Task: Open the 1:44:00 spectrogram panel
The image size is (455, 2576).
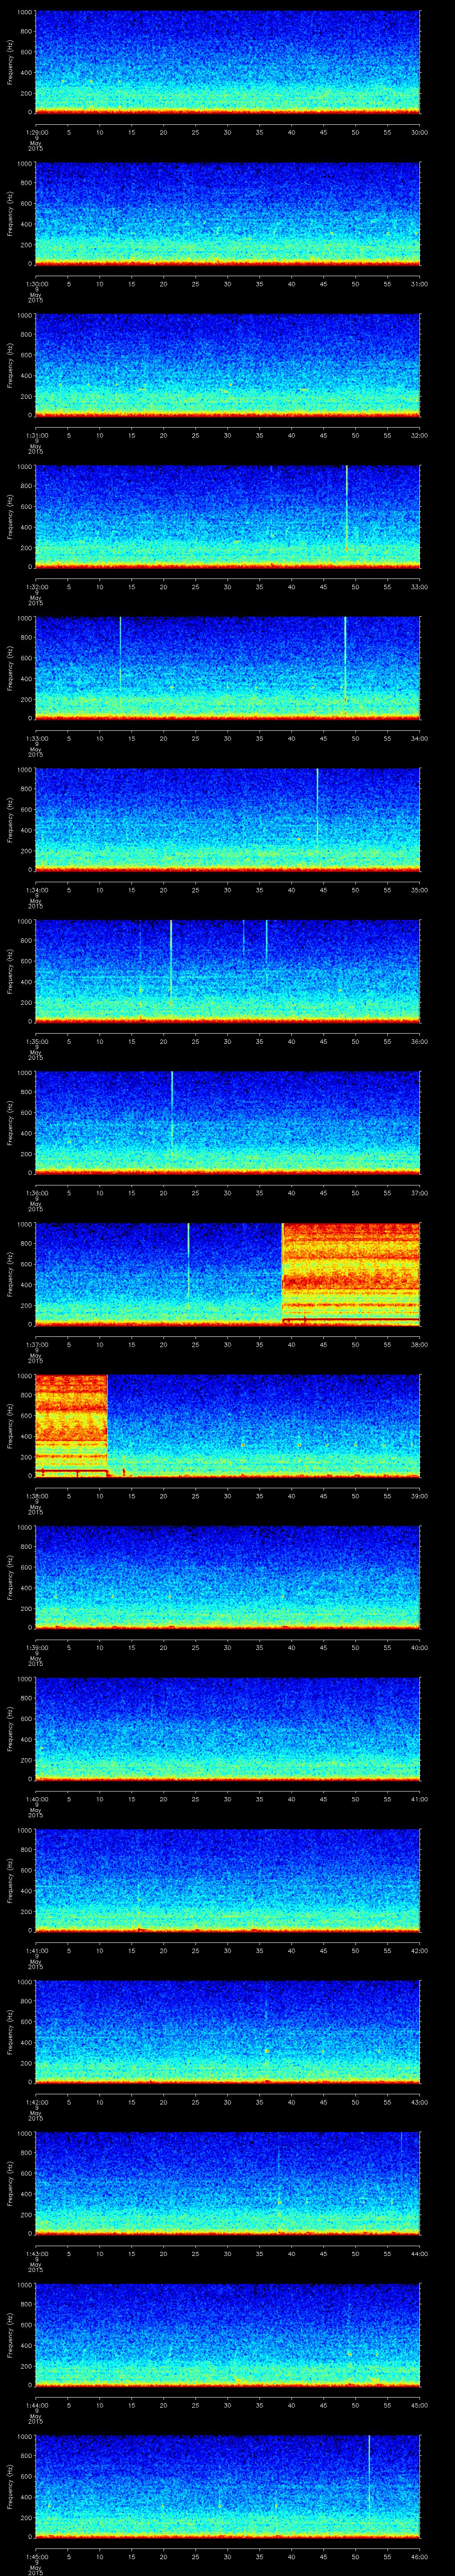Action: point(227,2334)
